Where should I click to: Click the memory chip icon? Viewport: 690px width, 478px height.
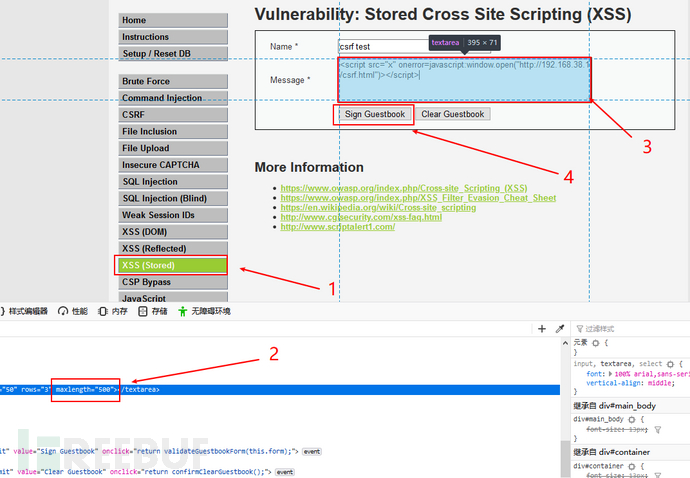tap(103, 312)
